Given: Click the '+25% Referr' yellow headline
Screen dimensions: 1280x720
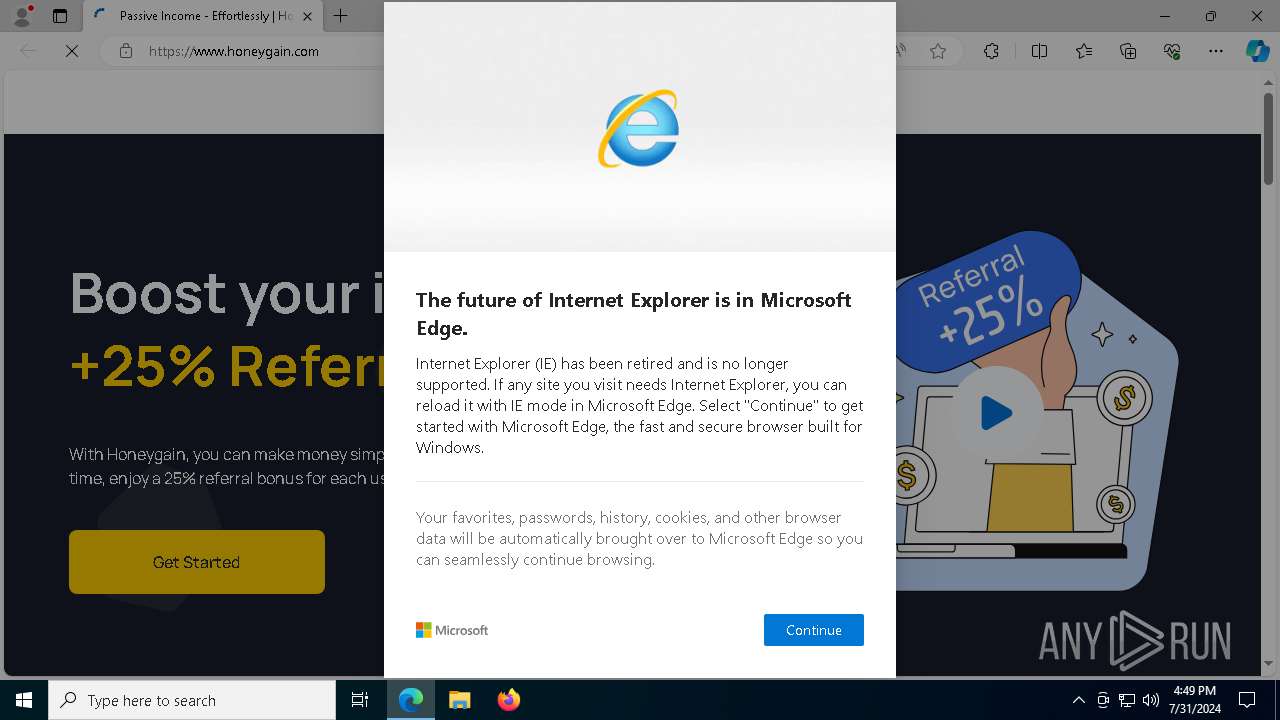Looking at the screenshot, I should pos(227,366).
